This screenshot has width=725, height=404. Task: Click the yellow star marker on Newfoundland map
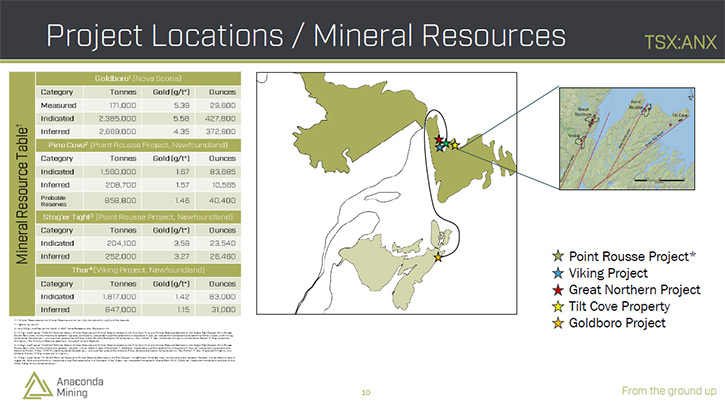(x=455, y=146)
